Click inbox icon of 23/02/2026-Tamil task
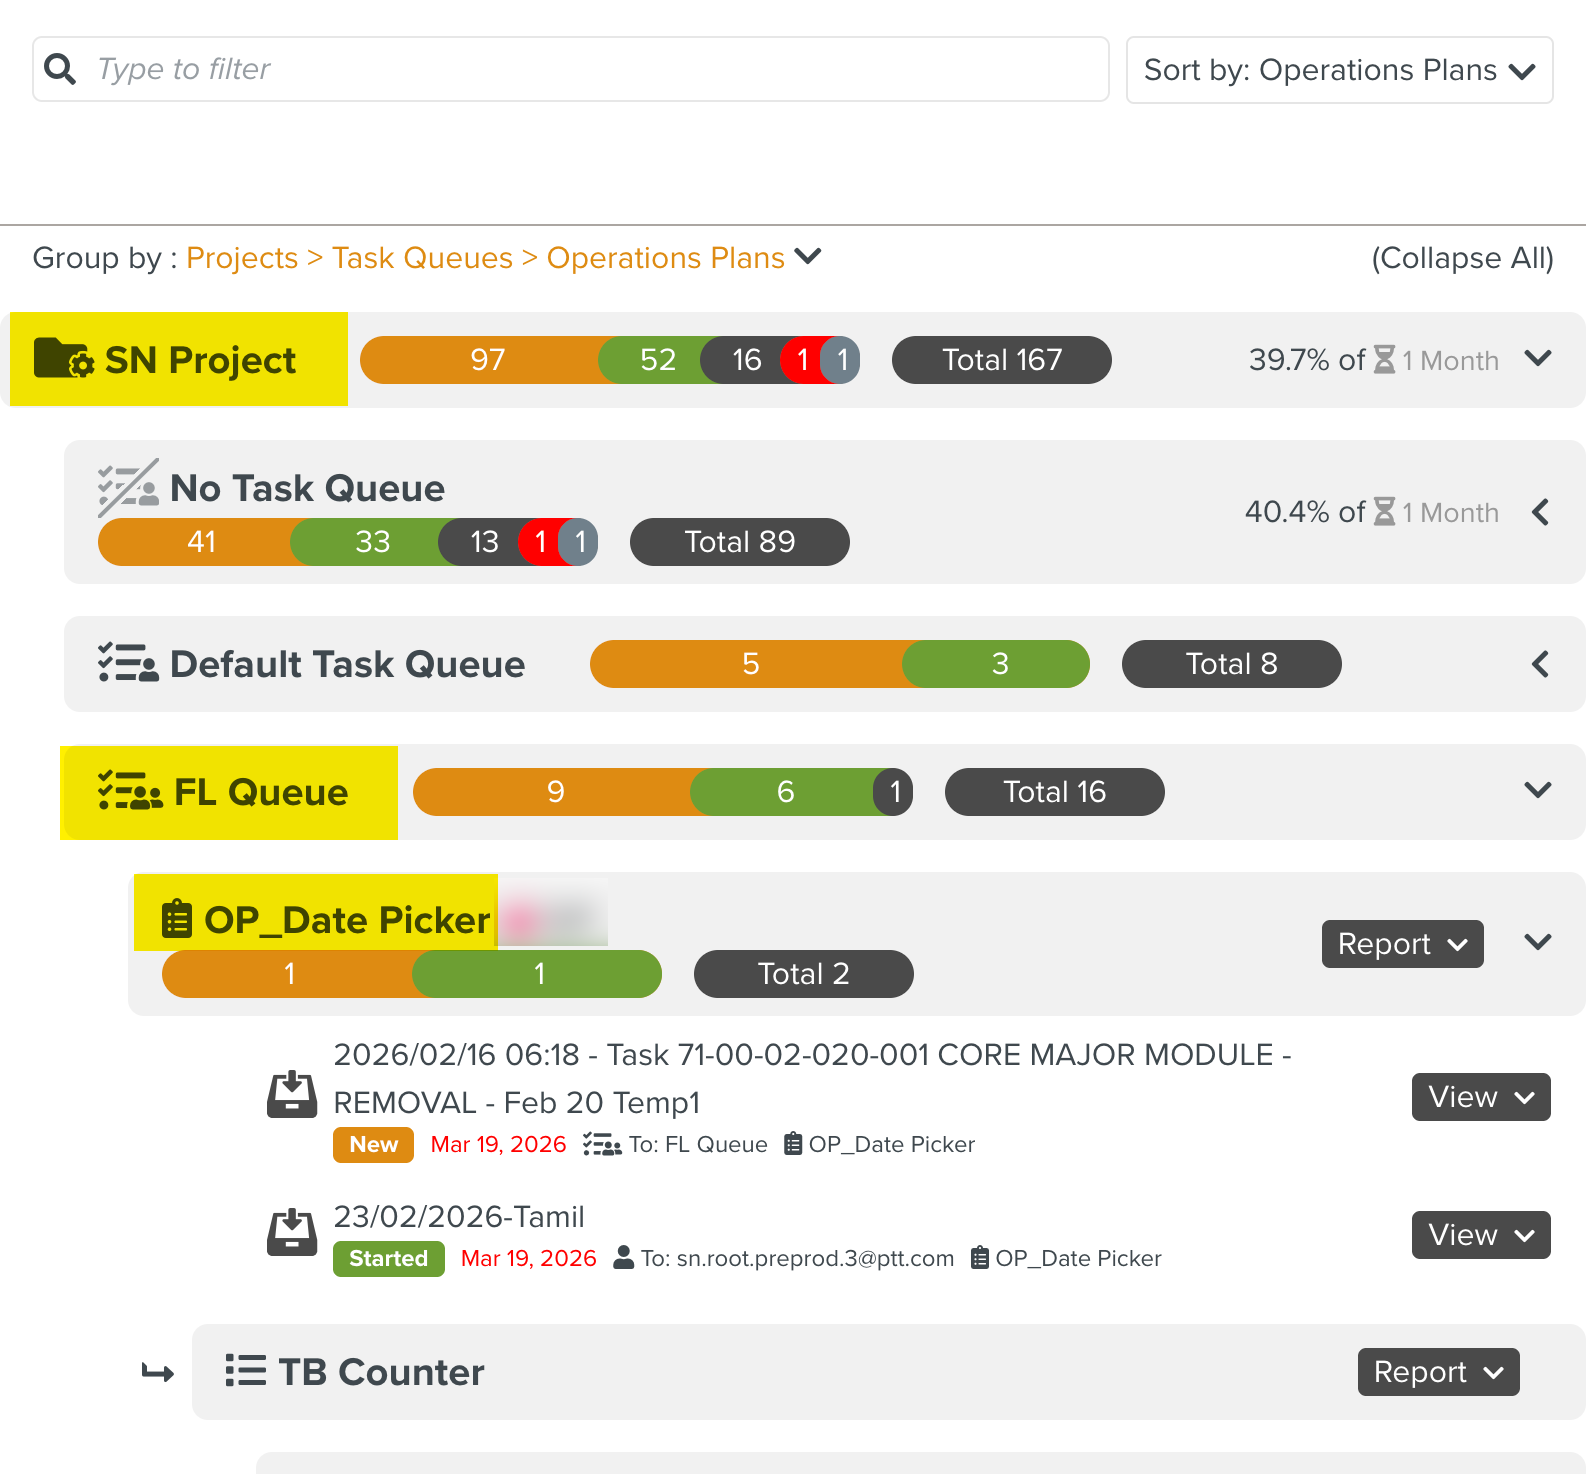This screenshot has height=1474, width=1586. pyautogui.click(x=292, y=1233)
